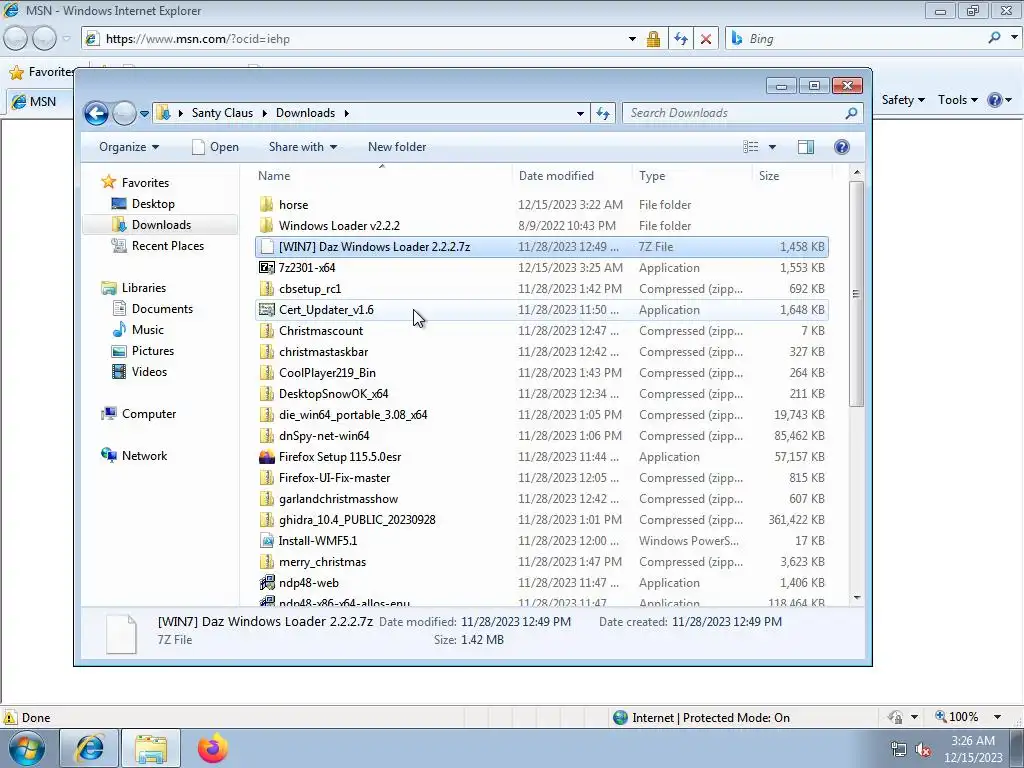Image resolution: width=1024 pixels, height=768 pixels.
Task: Refresh the Downloads folder in Explorer
Action: point(603,114)
